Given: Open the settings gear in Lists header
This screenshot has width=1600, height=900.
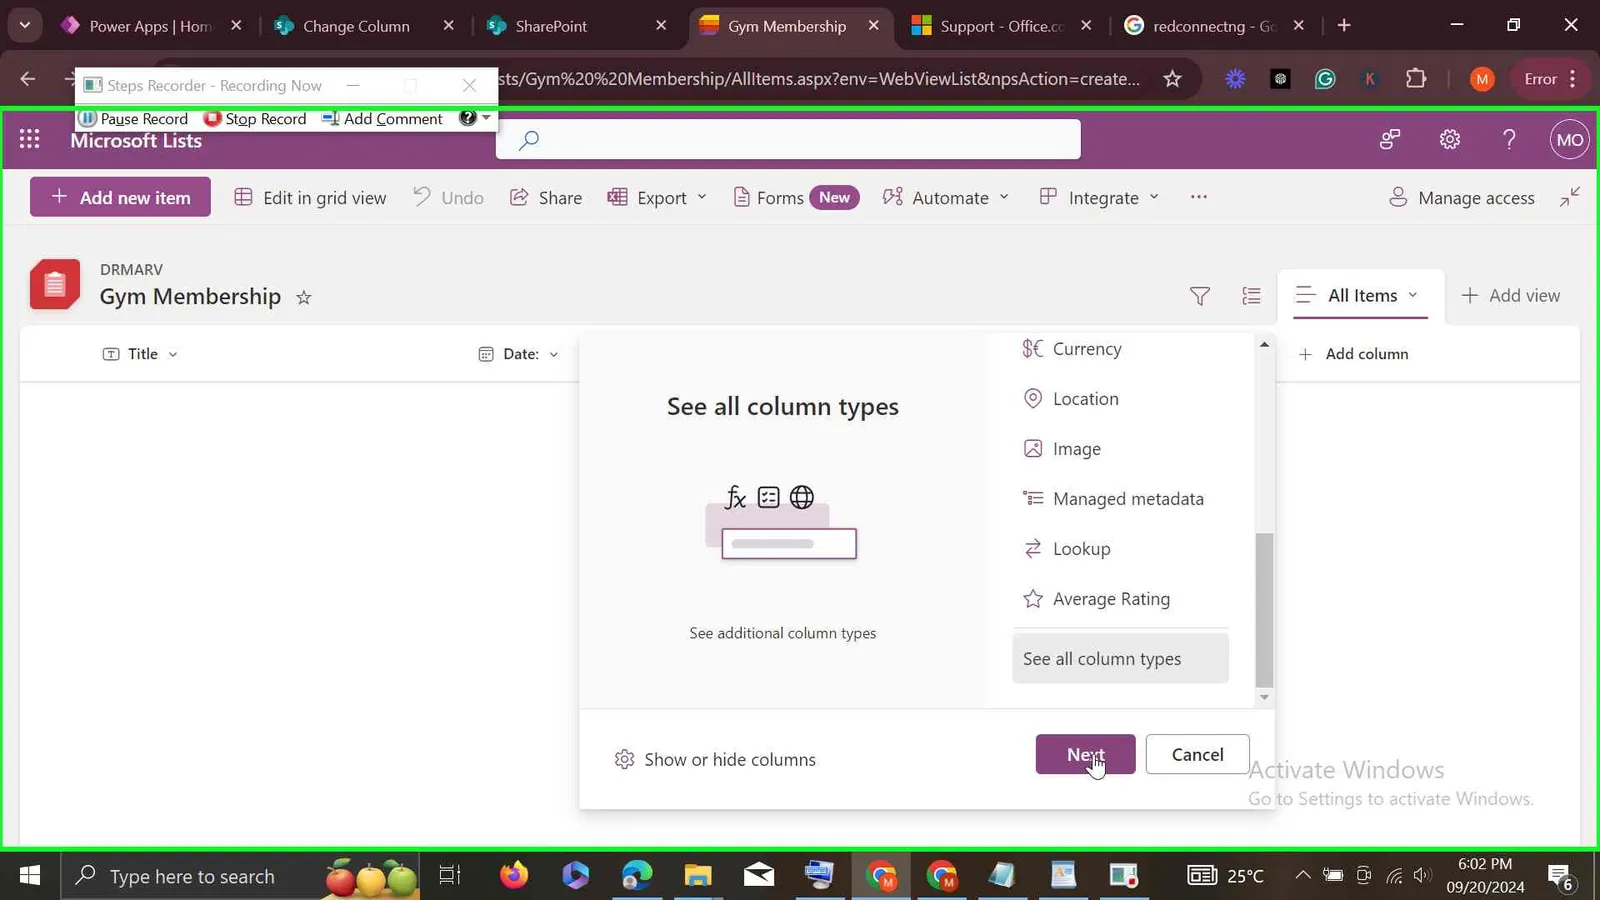Looking at the screenshot, I should click(1450, 139).
